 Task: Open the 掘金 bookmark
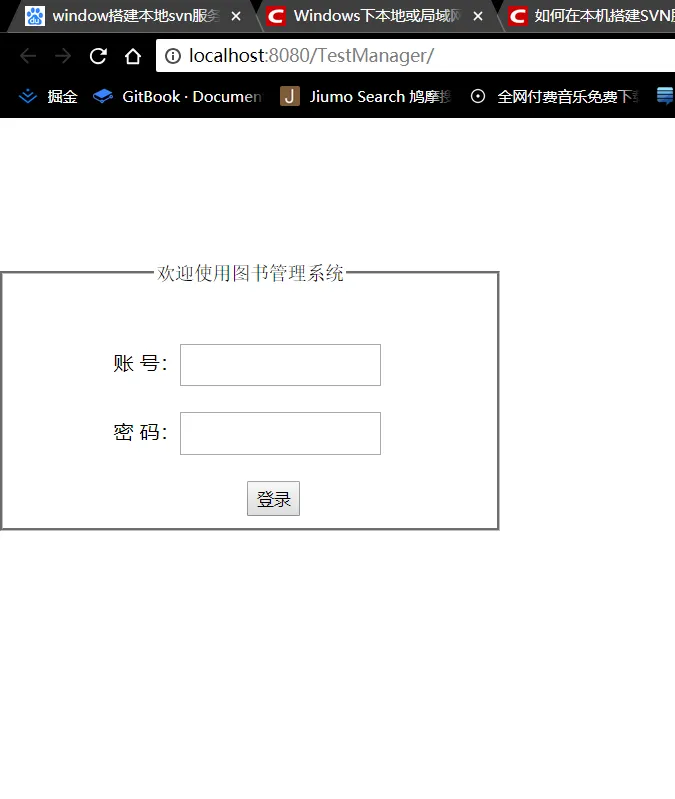48,96
